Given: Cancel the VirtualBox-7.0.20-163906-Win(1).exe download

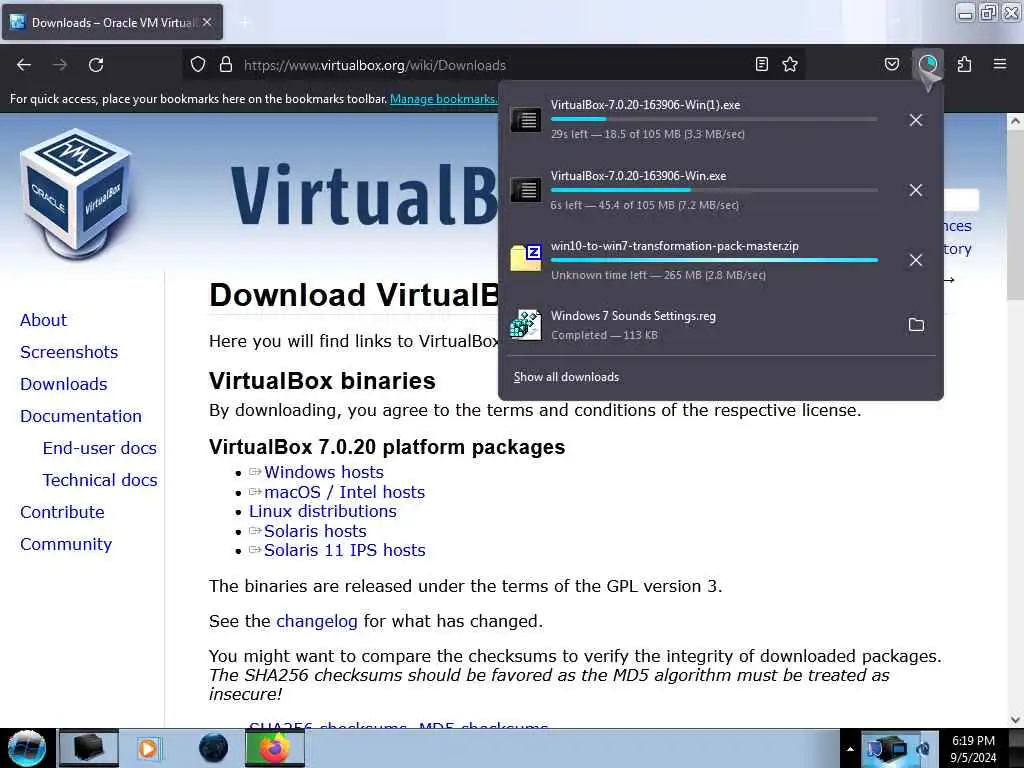Looking at the screenshot, I should [916, 120].
